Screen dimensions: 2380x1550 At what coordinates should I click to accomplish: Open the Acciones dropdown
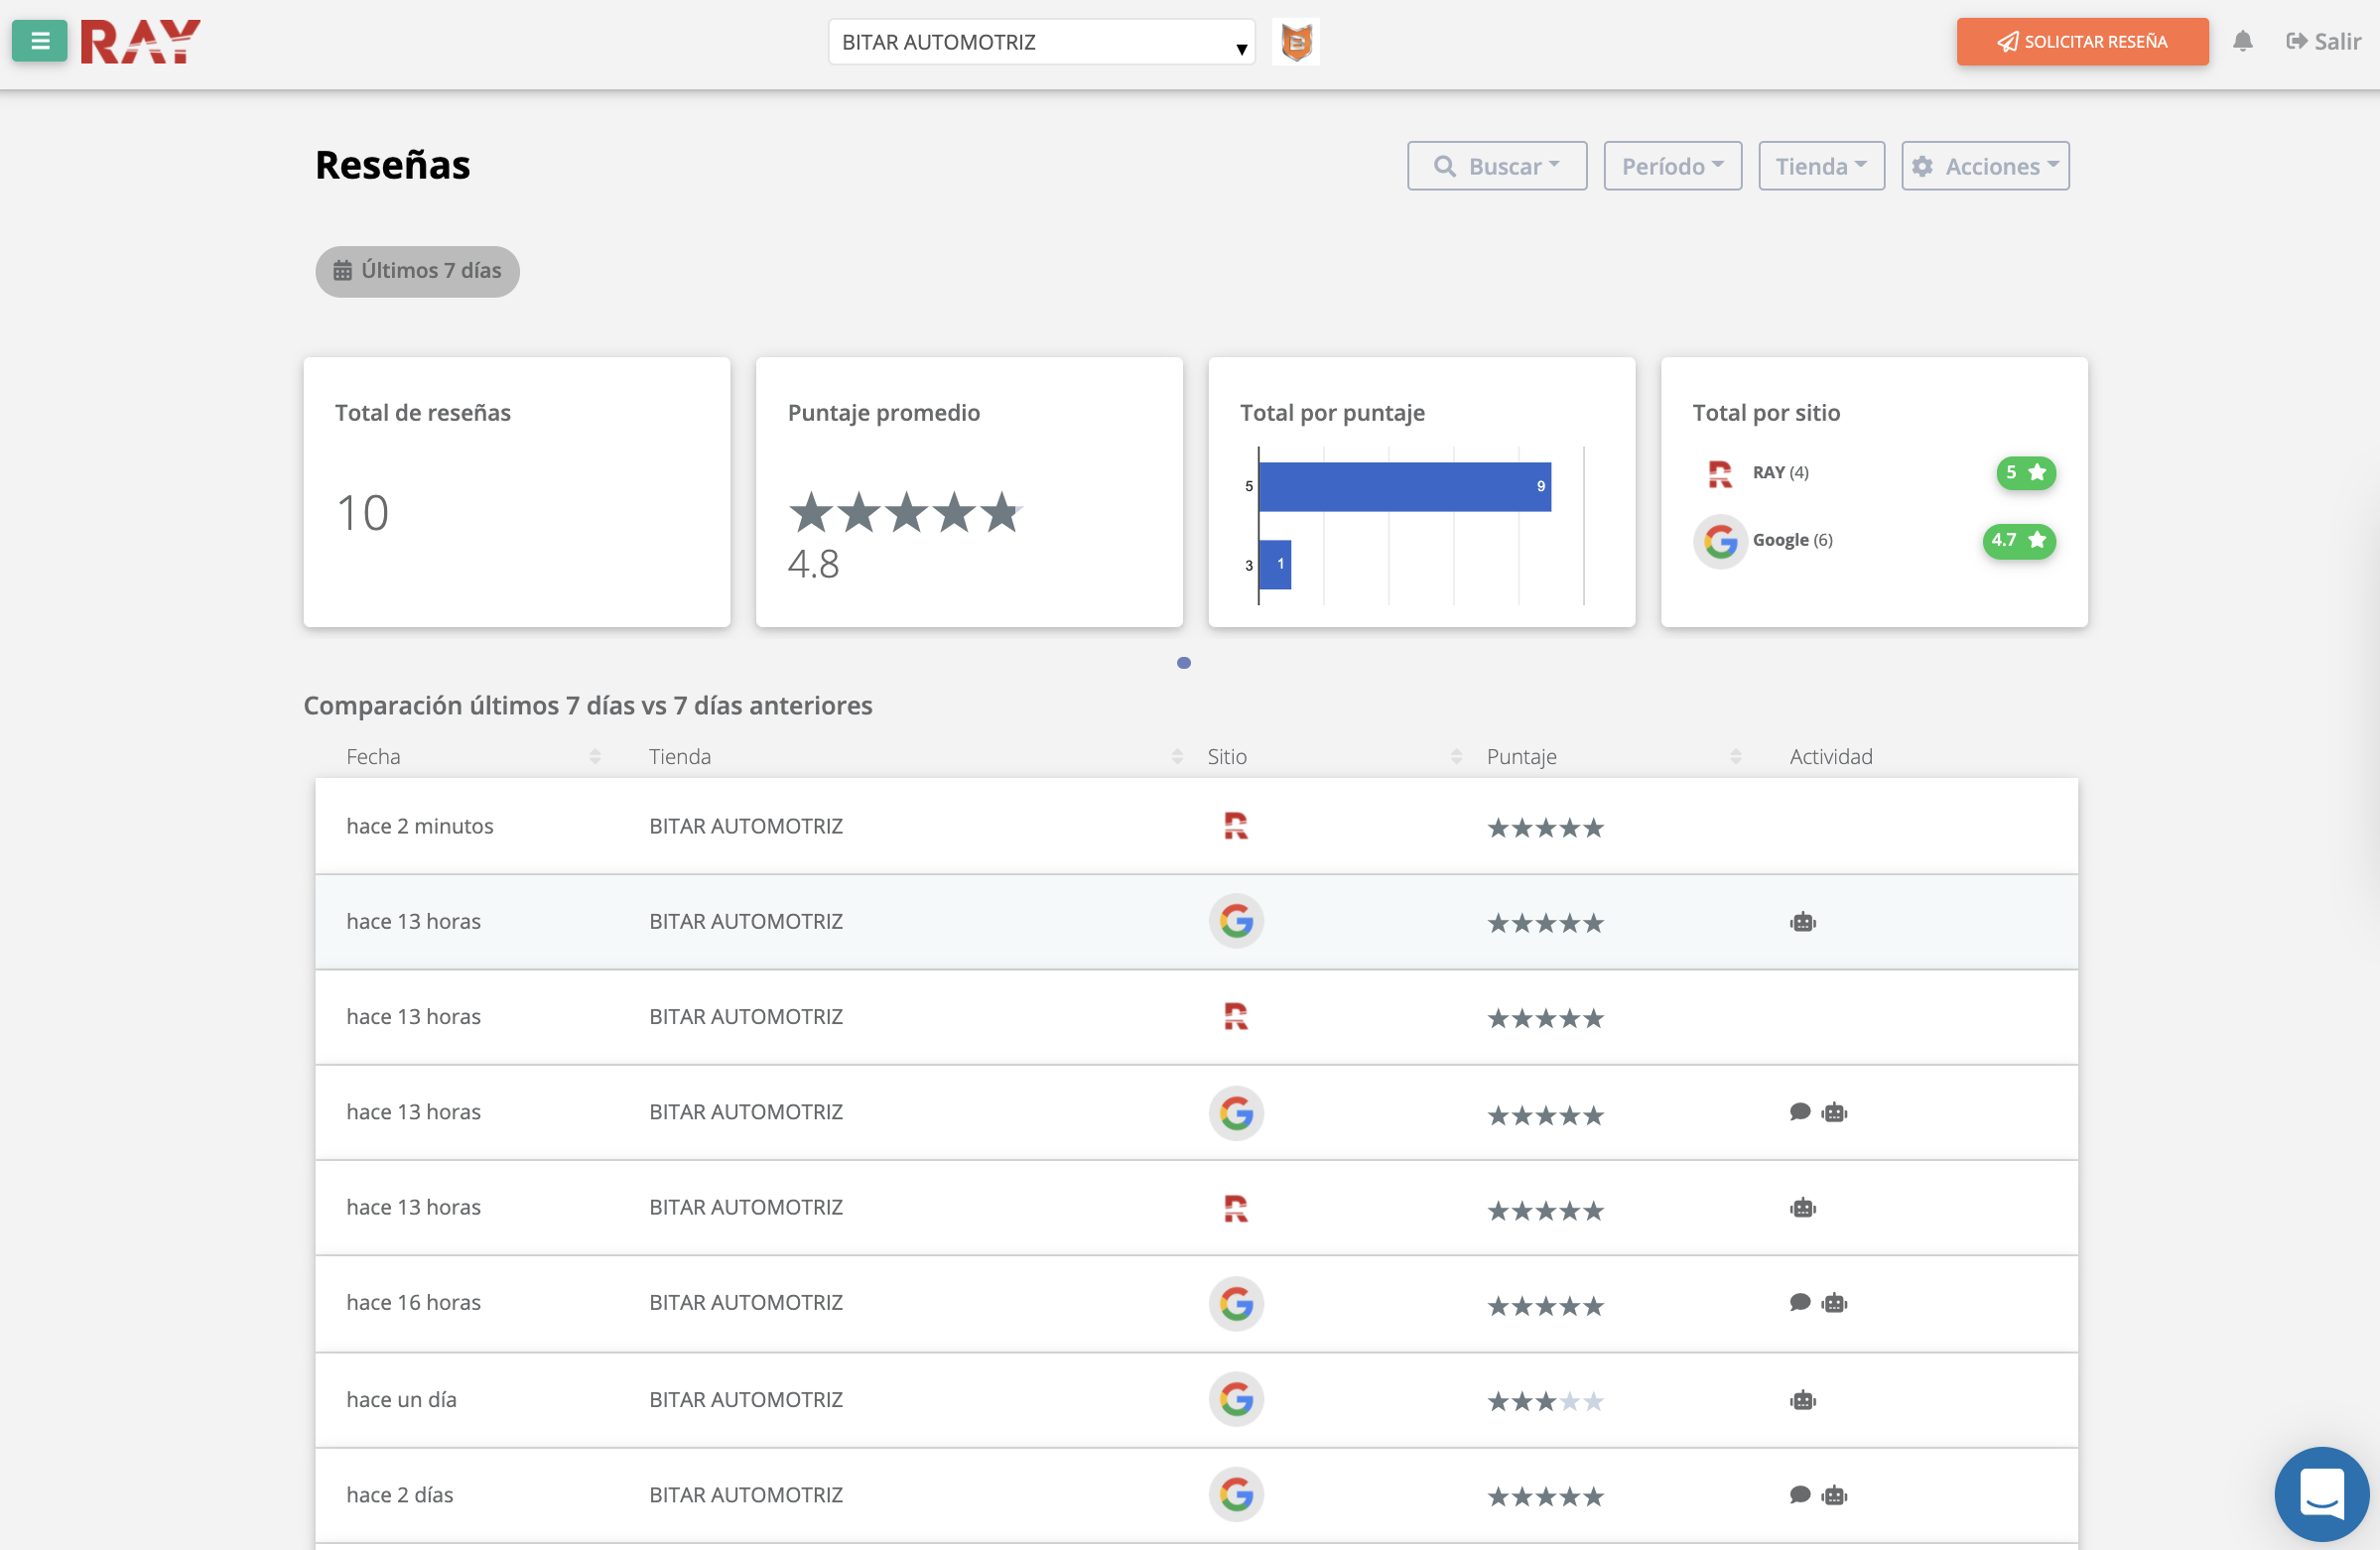1985,165
